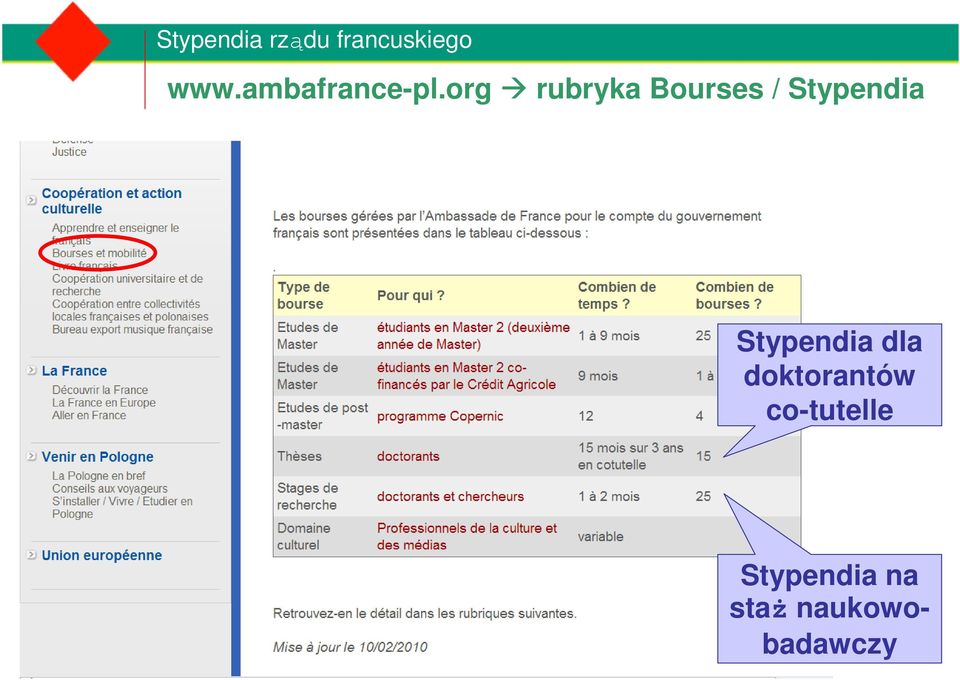Open Apprendre et enseigner le français link
This screenshot has width=960, height=680.
115,234
